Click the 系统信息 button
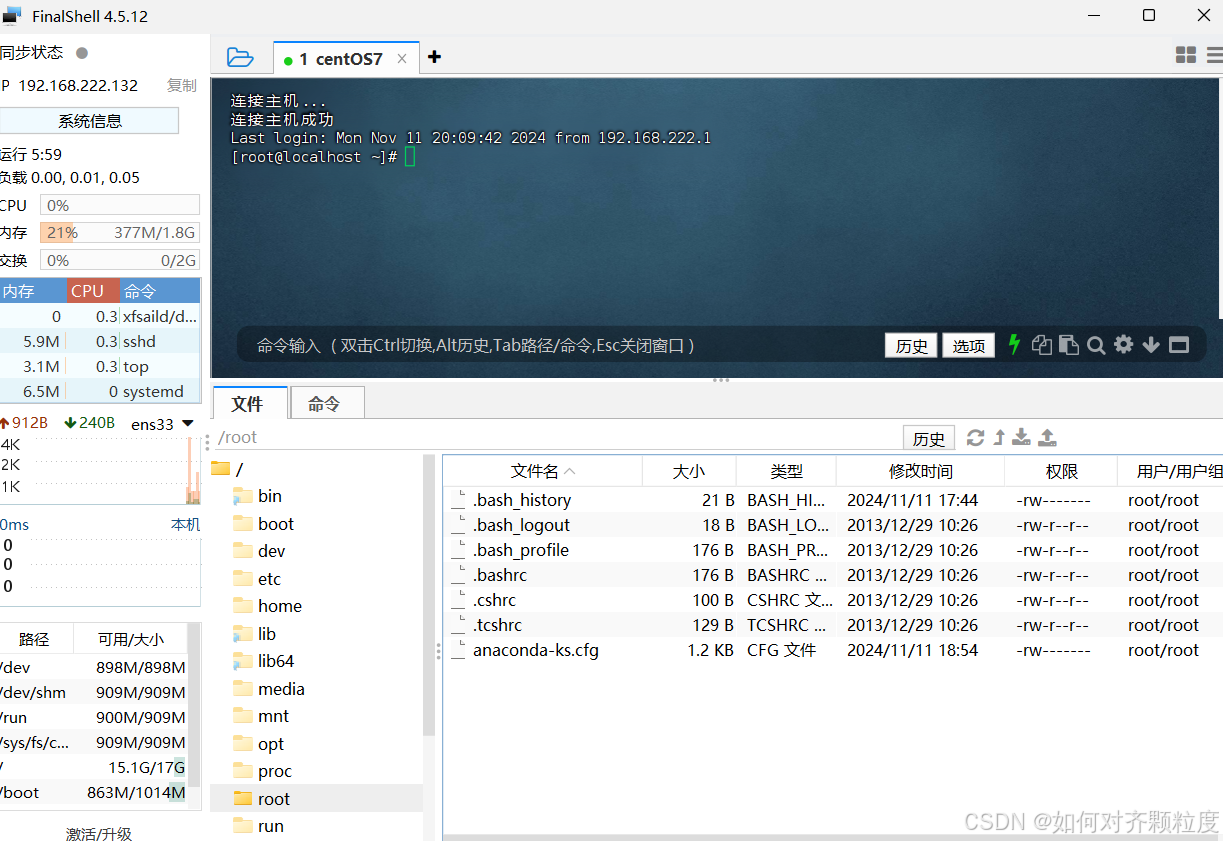 tap(90, 121)
